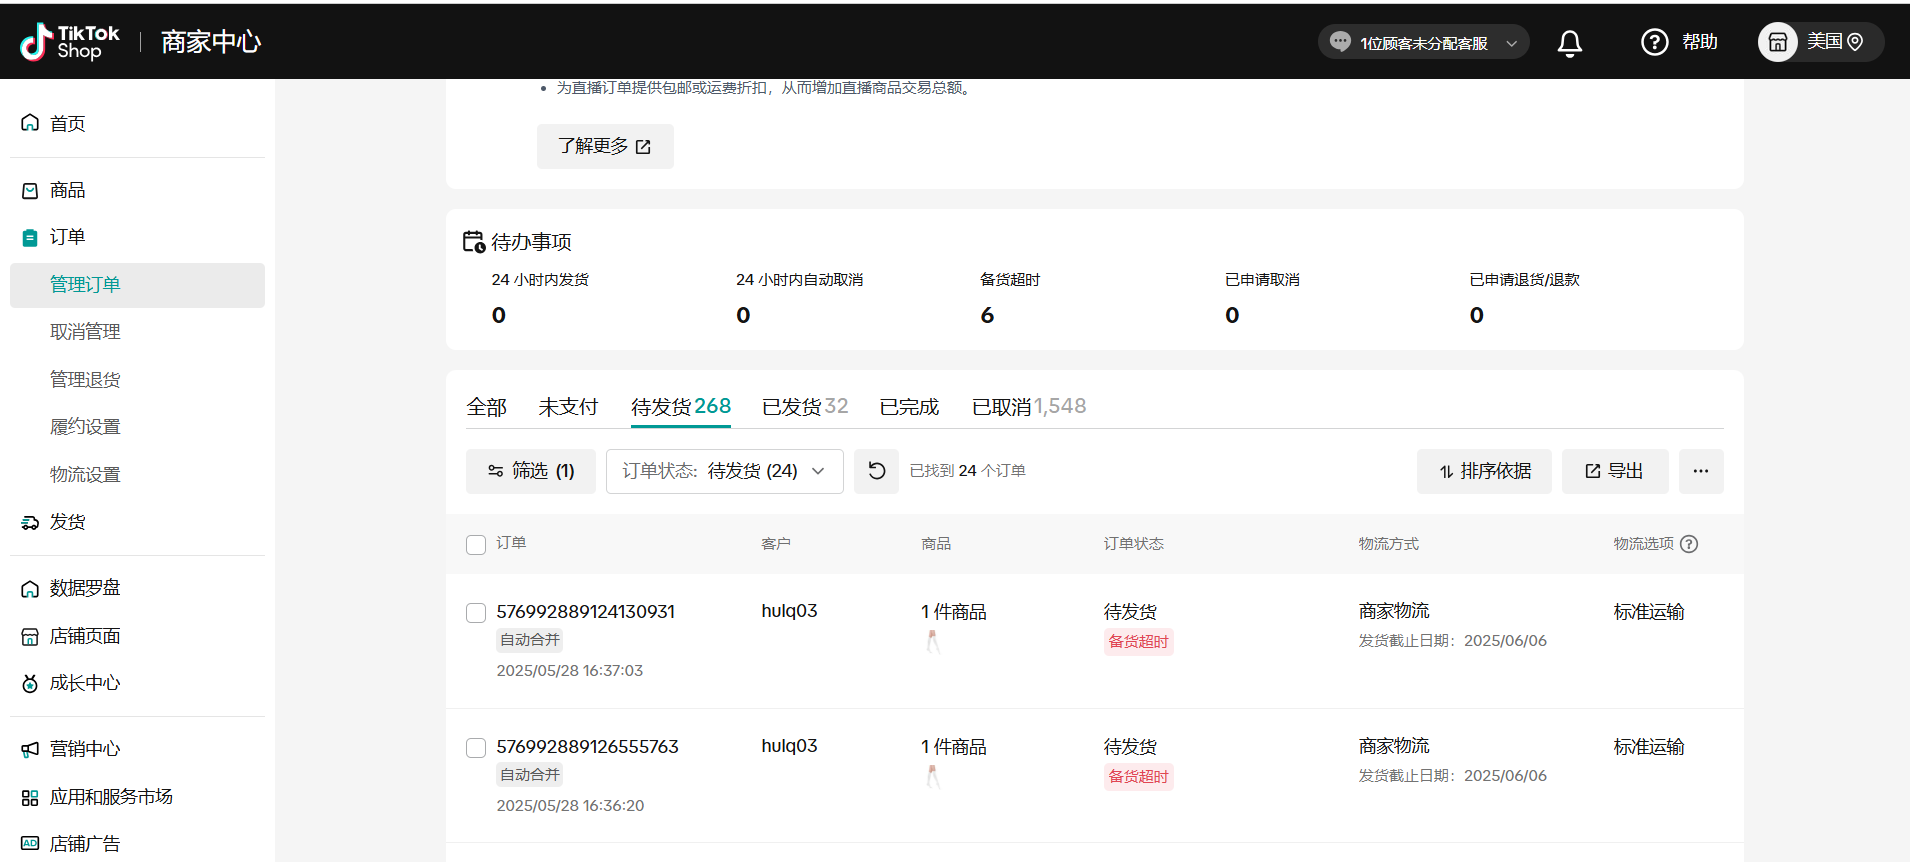Click the 发货 truck icon in sidebar
The image size is (1910, 862).
[x=30, y=522]
